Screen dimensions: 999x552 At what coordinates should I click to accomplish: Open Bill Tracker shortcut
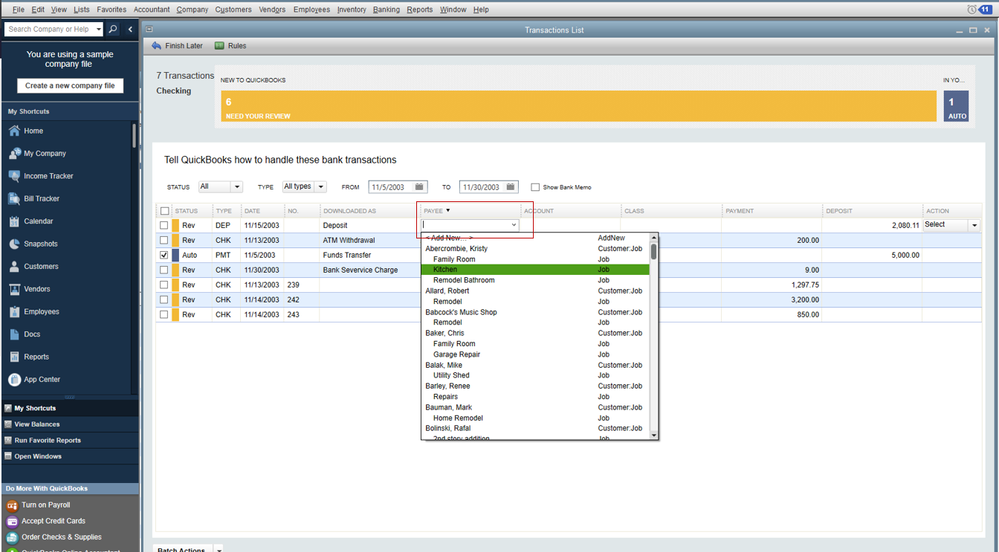coord(41,199)
